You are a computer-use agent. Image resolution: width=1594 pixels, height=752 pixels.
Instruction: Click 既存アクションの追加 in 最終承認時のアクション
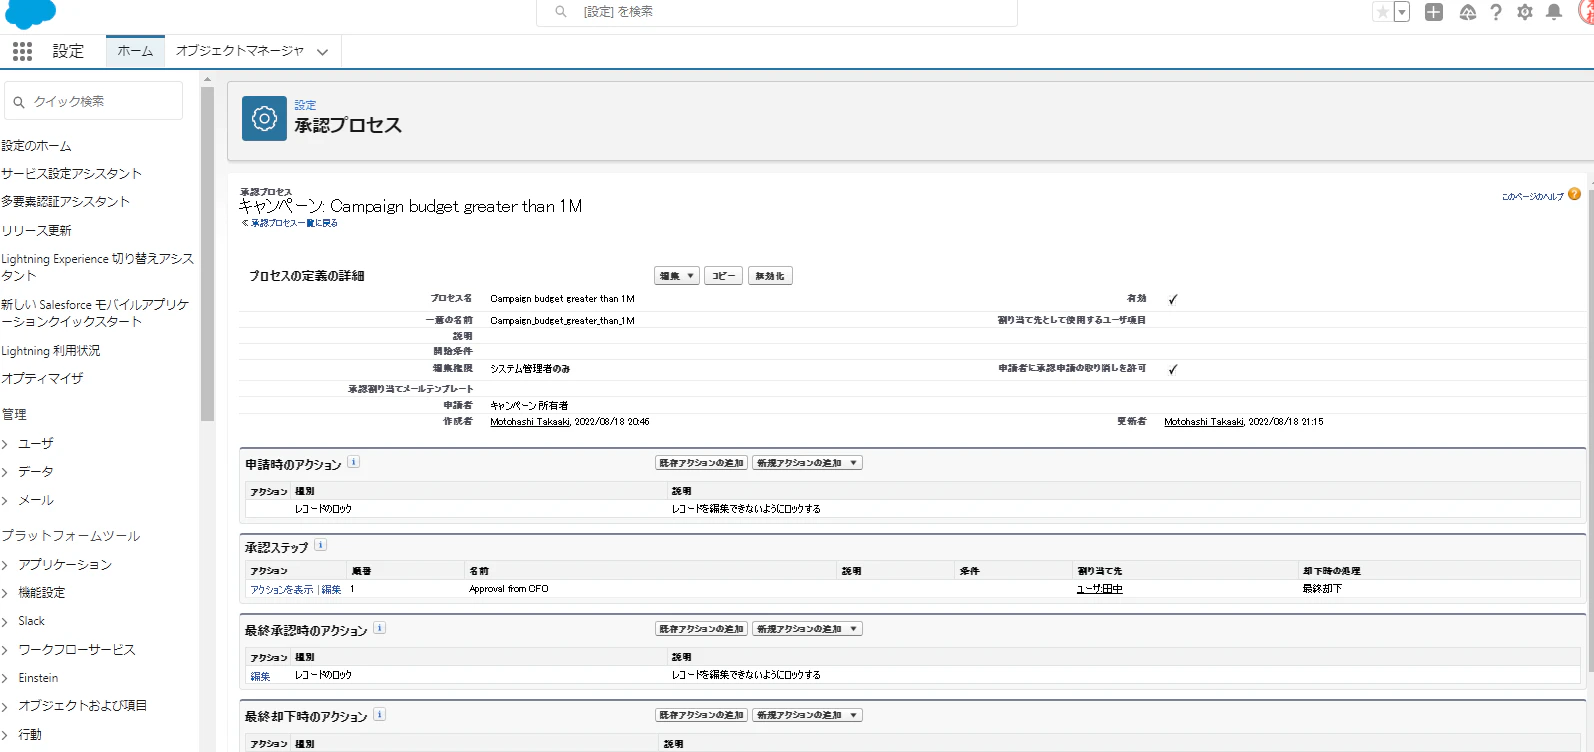[701, 629]
